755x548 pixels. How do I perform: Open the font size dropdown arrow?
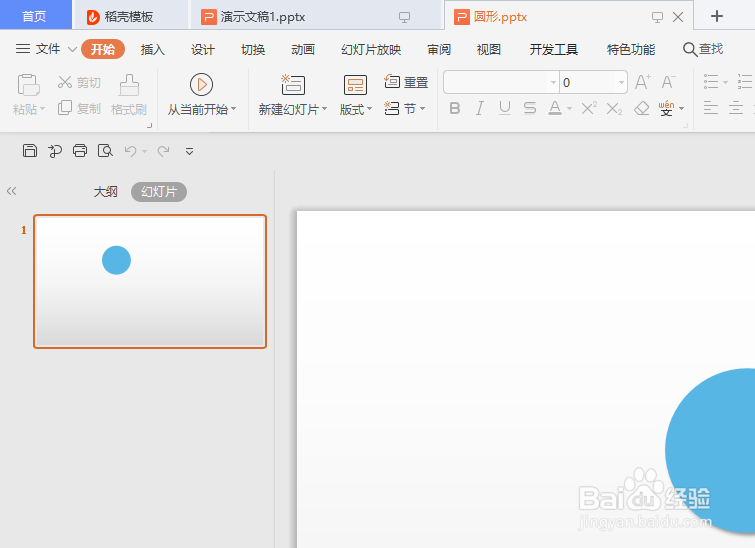point(621,82)
